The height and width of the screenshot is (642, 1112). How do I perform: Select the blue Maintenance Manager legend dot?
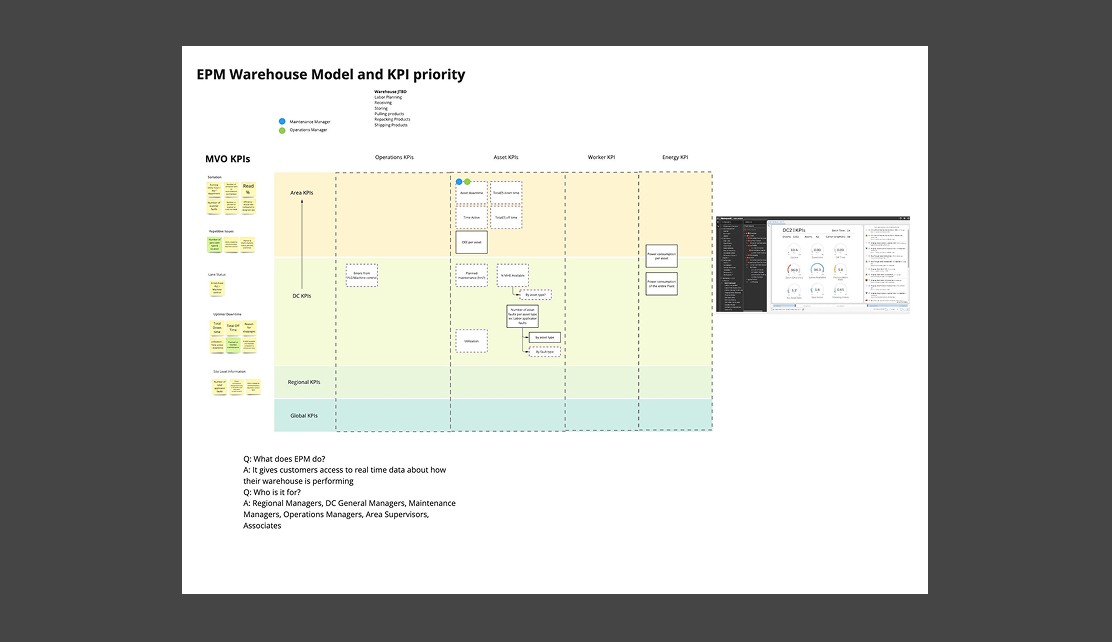tap(282, 121)
